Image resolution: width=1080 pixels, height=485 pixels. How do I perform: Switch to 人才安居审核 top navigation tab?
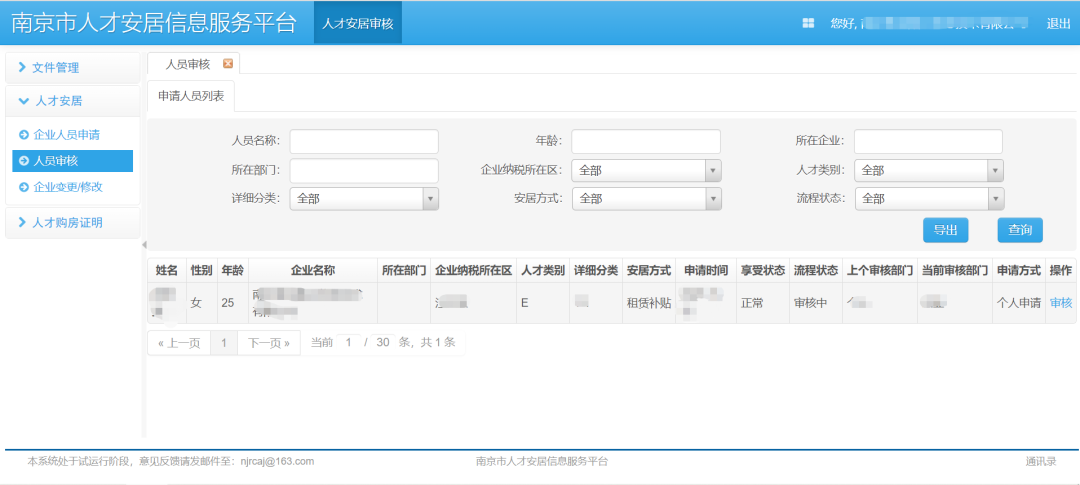(x=357, y=23)
